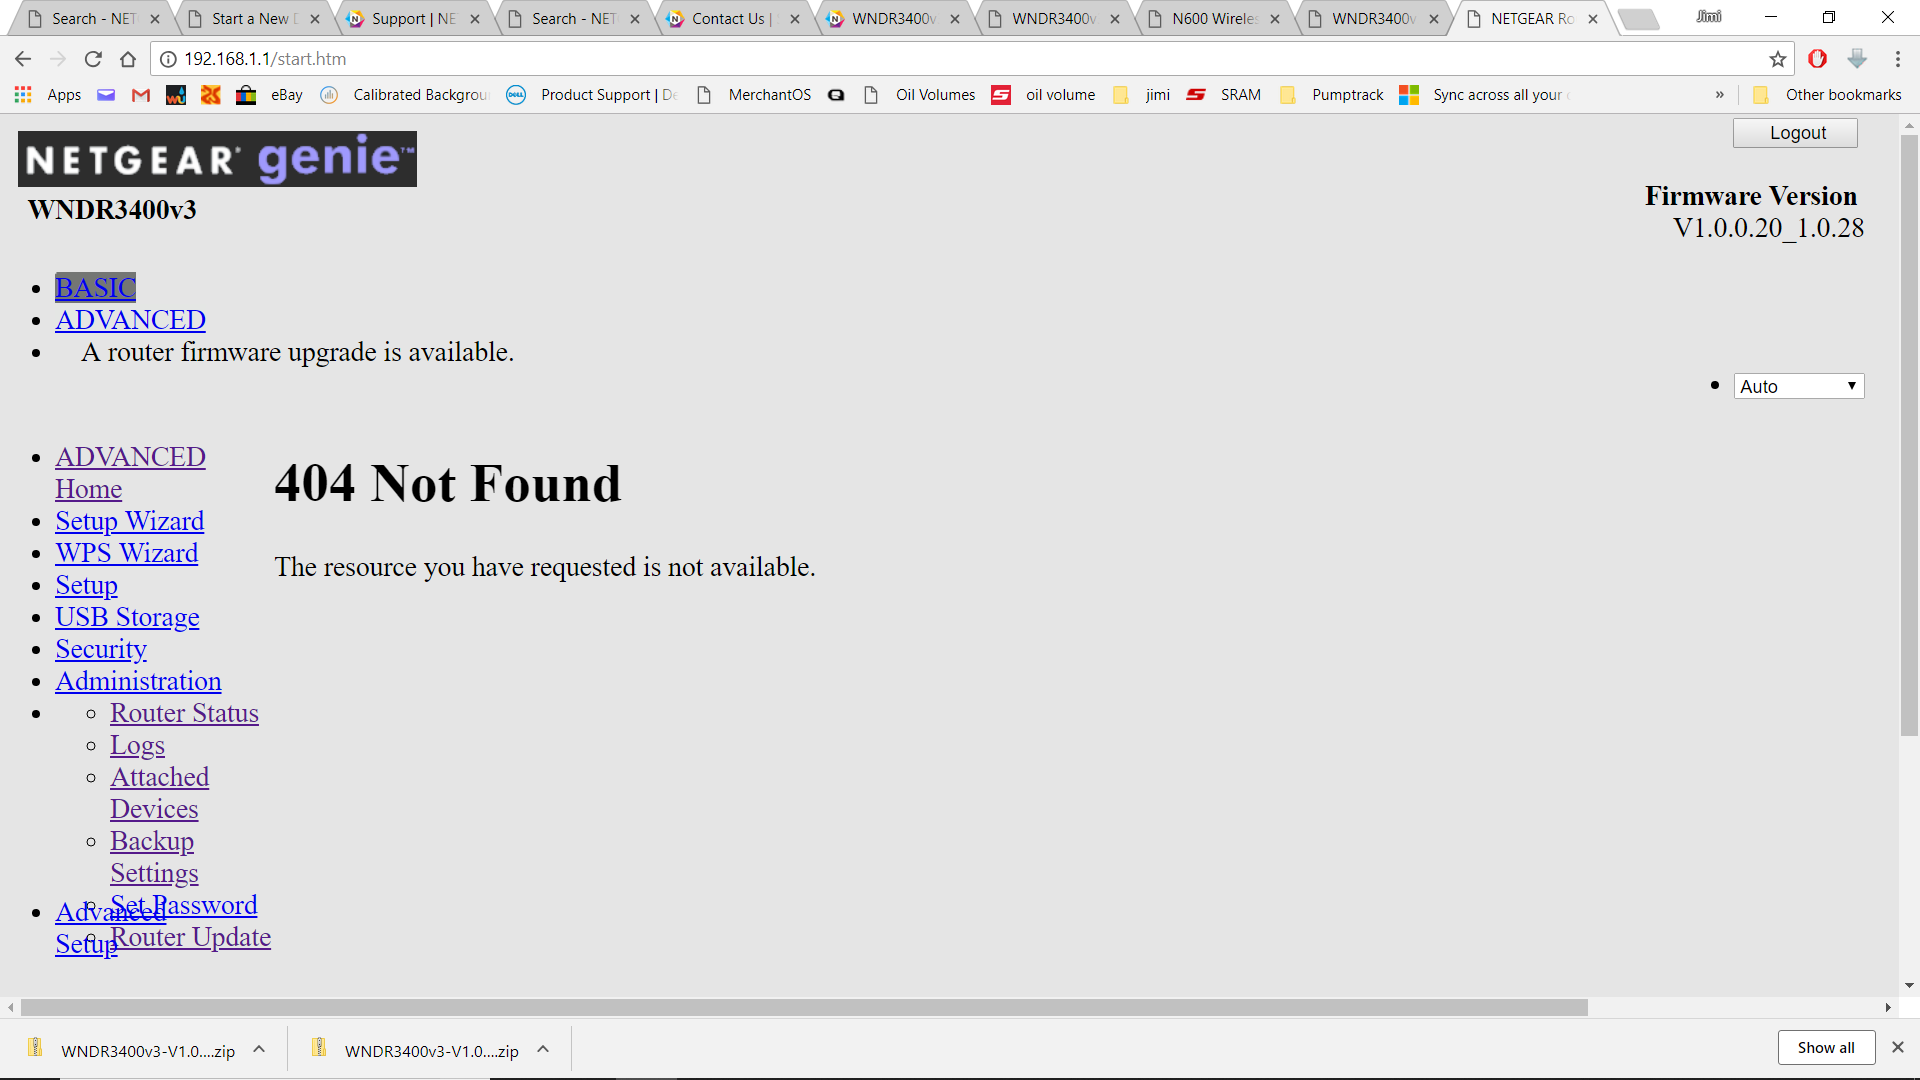Open the Router Update link
This screenshot has width=1920, height=1080.
click(190, 937)
